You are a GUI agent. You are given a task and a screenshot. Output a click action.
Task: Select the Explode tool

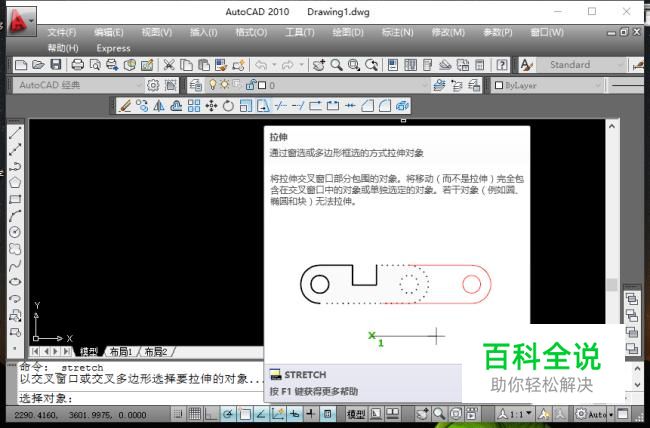point(402,106)
